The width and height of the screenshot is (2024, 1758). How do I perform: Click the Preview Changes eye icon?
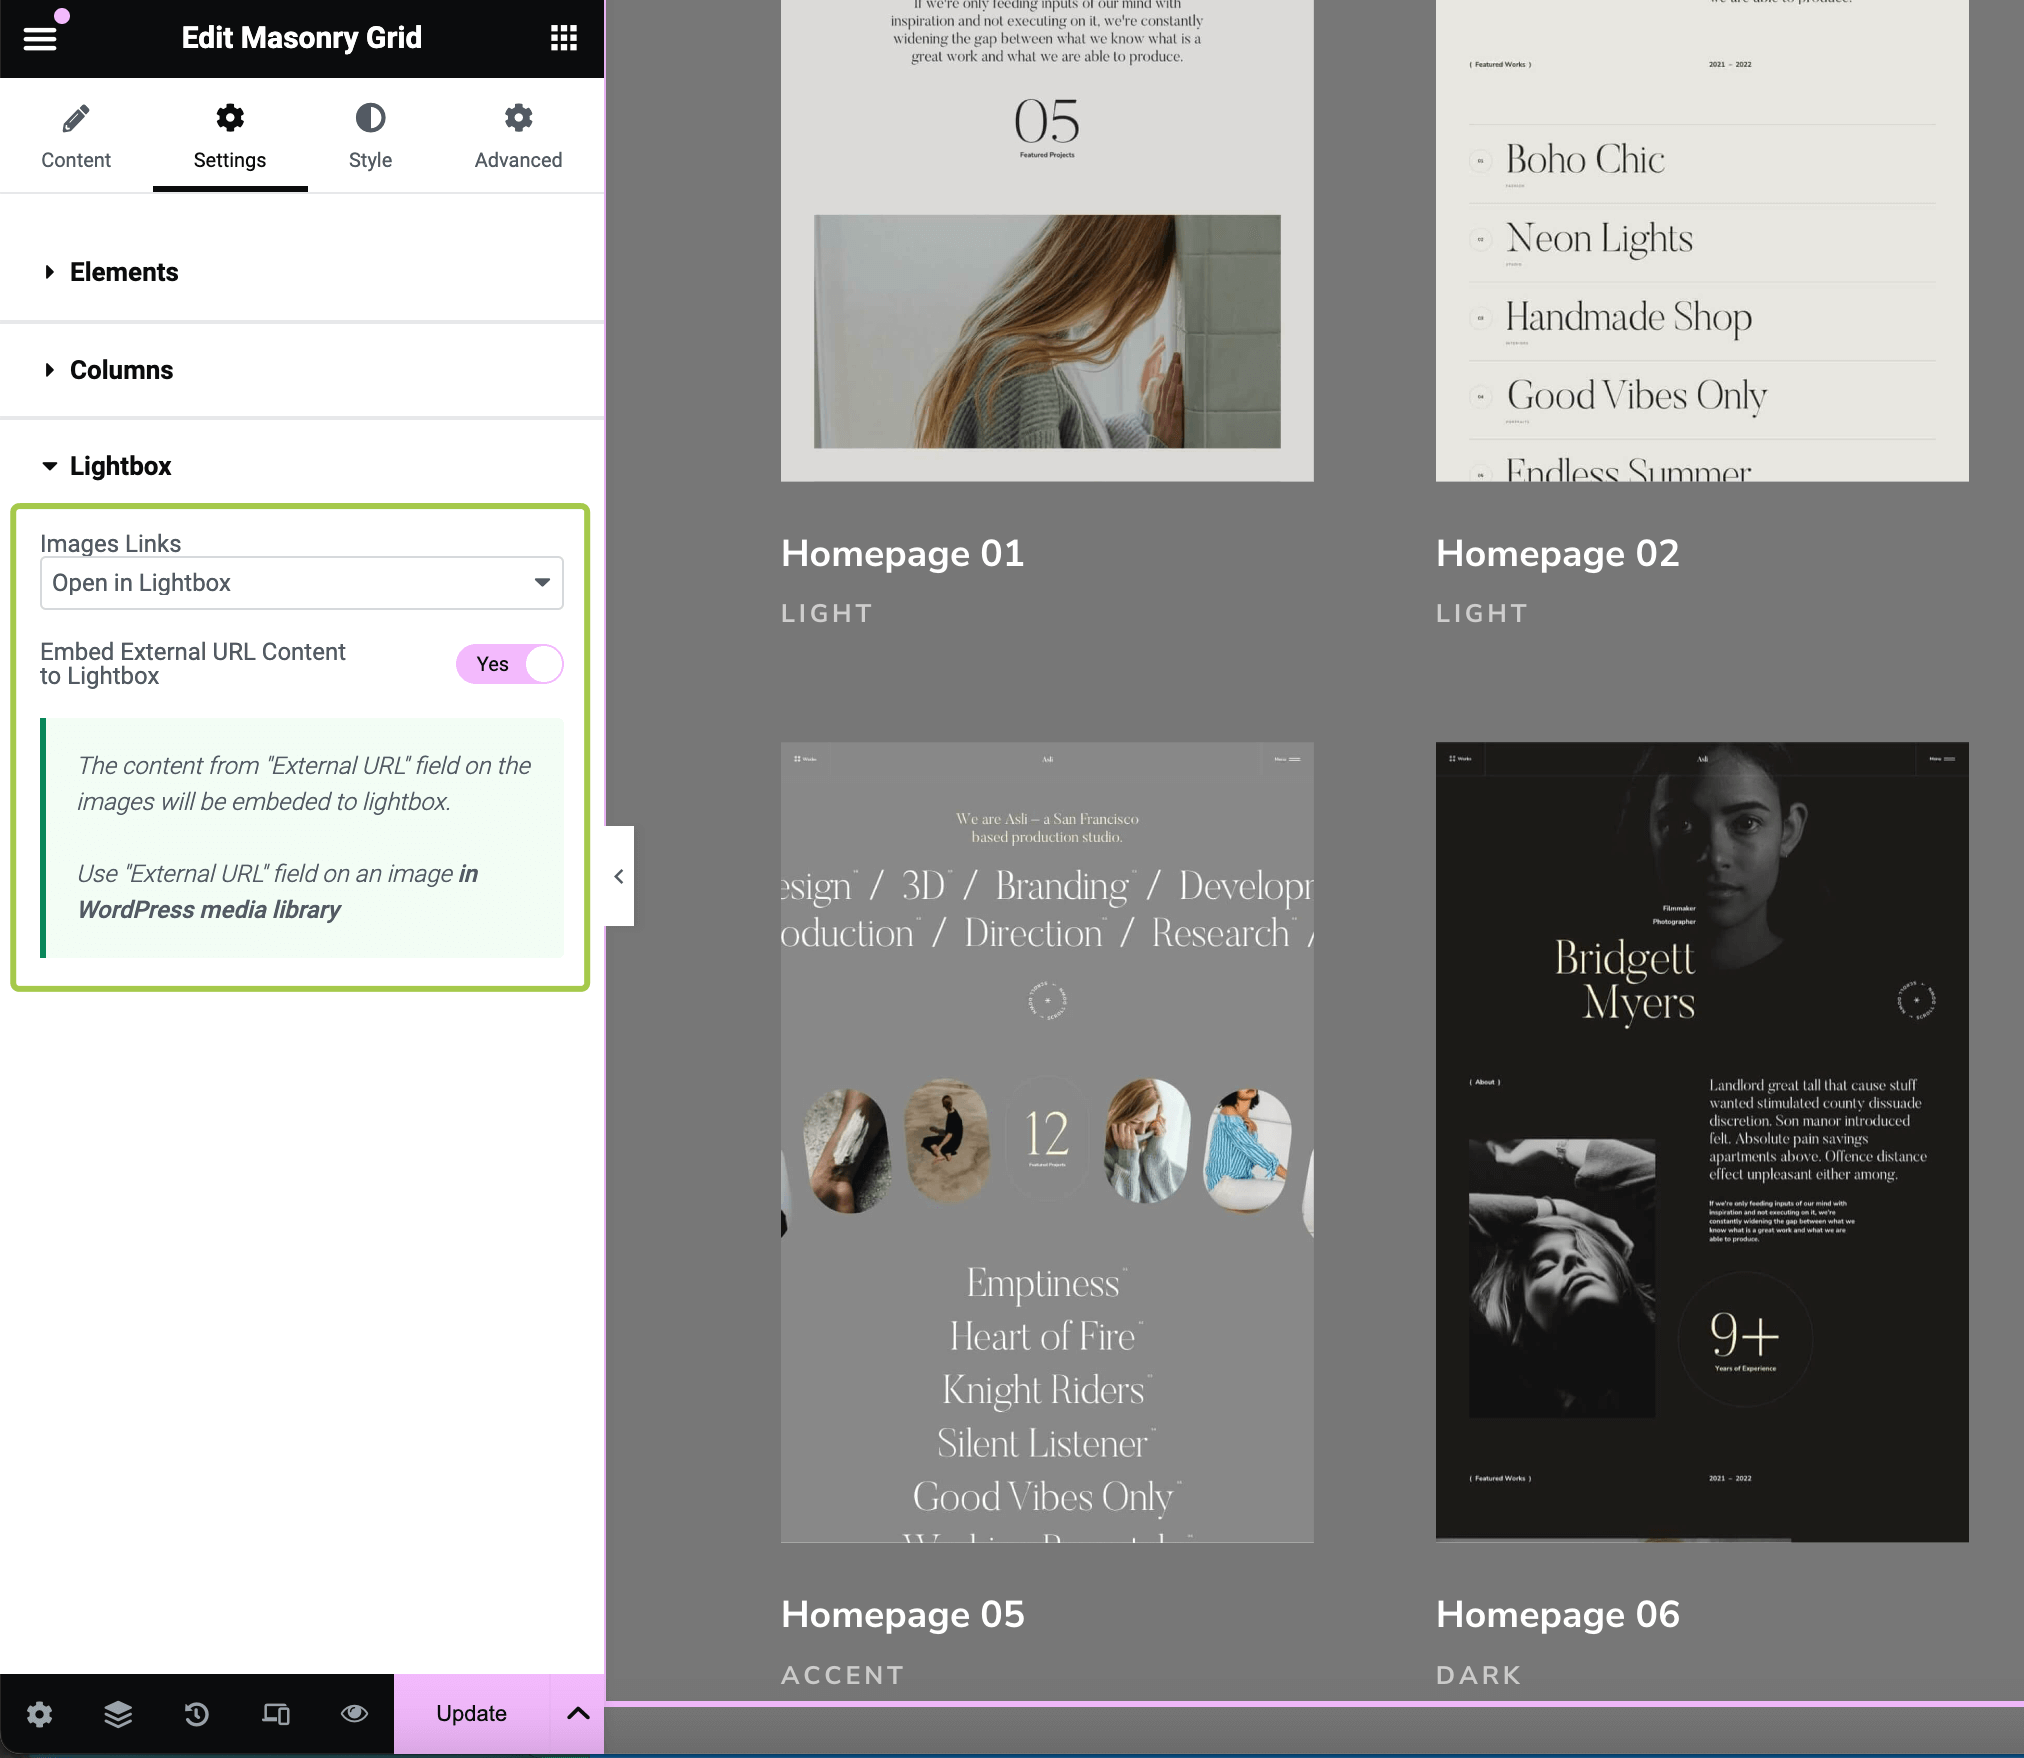point(354,1714)
